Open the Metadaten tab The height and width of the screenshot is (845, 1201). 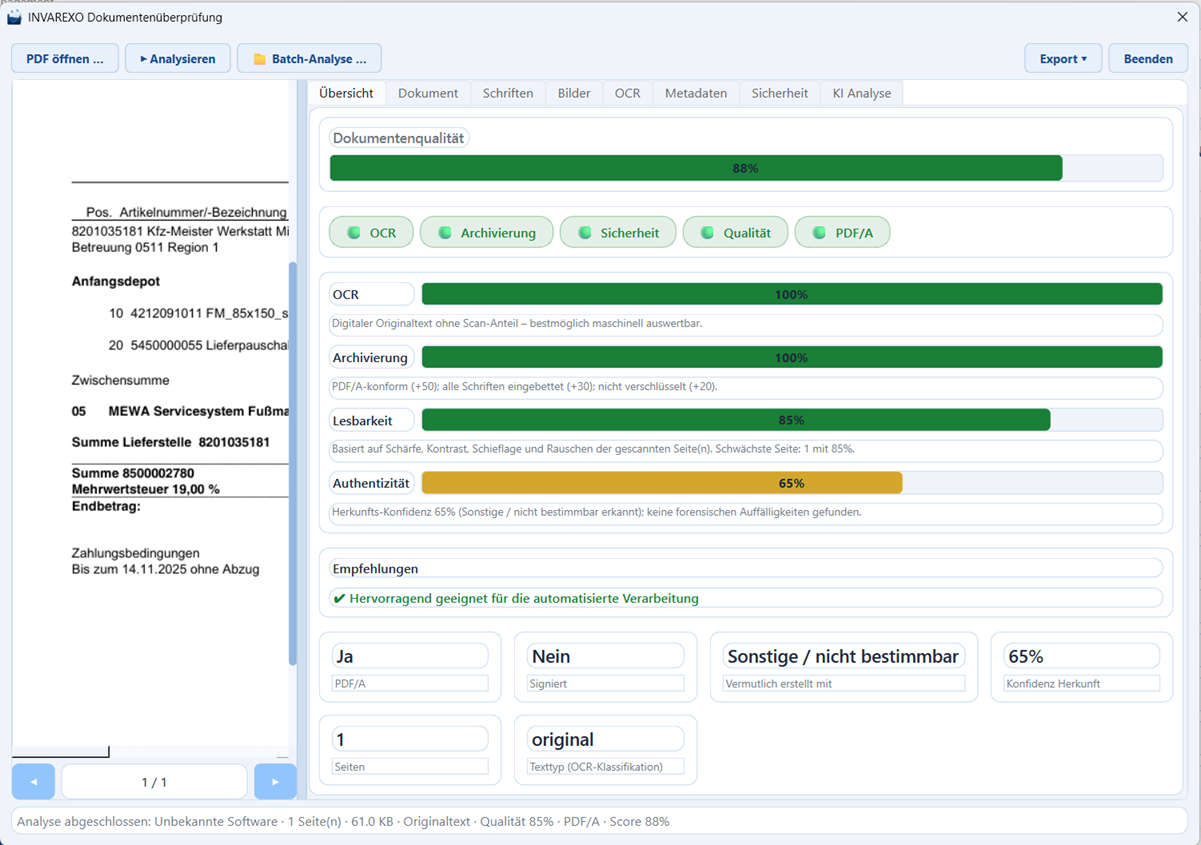tap(696, 93)
